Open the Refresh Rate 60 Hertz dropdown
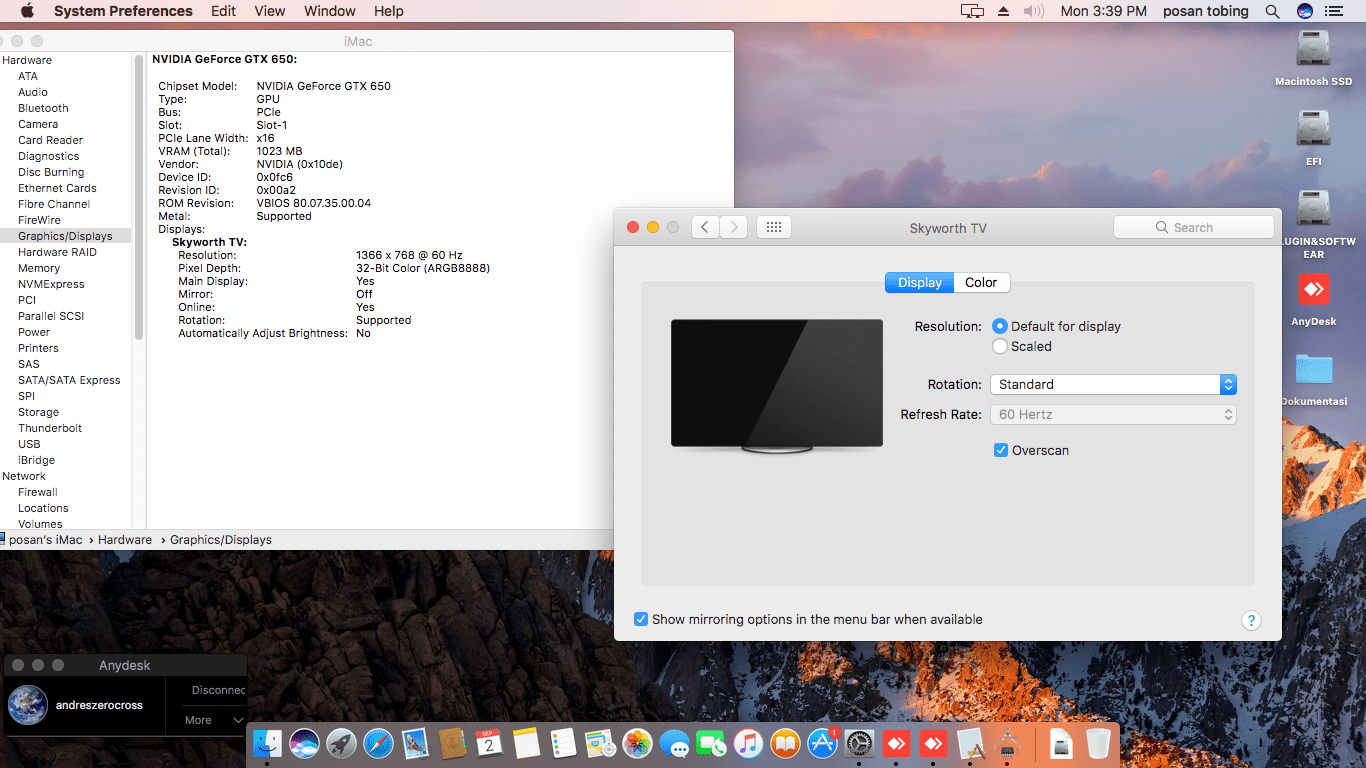 [1113, 414]
